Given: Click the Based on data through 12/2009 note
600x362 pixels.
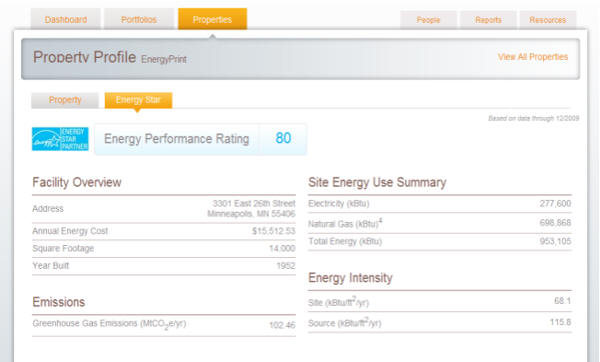Looking at the screenshot, I should pyautogui.click(x=533, y=118).
